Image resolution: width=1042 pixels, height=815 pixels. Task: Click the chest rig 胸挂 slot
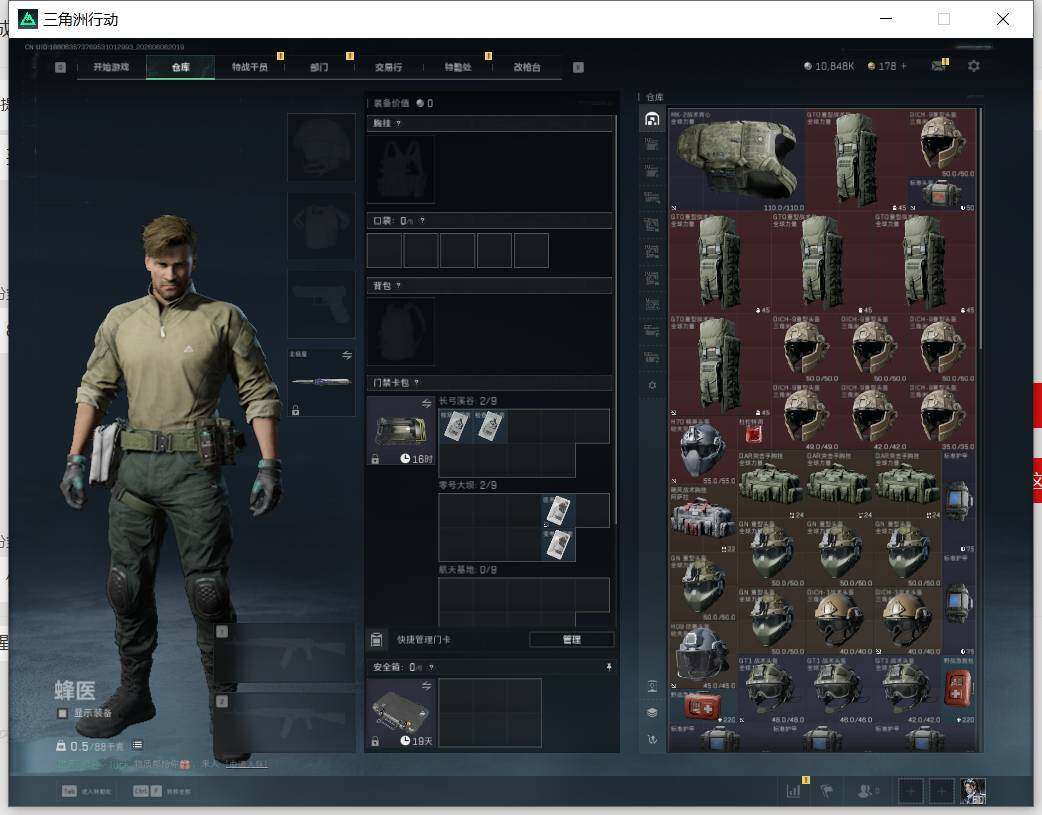point(401,170)
